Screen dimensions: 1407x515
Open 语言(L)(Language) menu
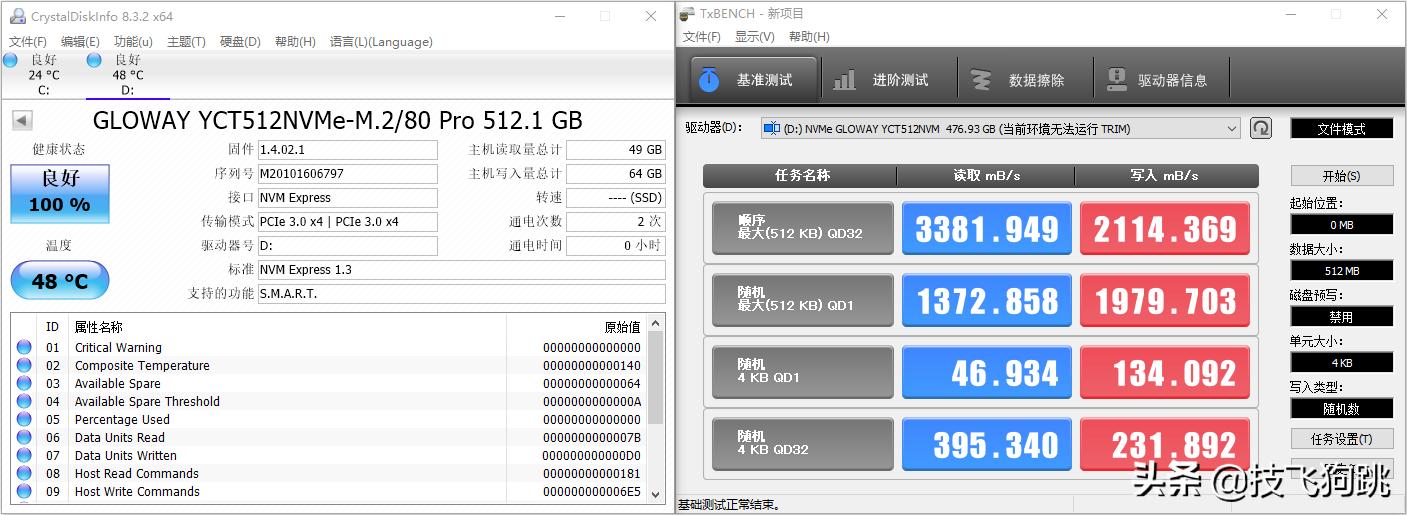point(381,42)
